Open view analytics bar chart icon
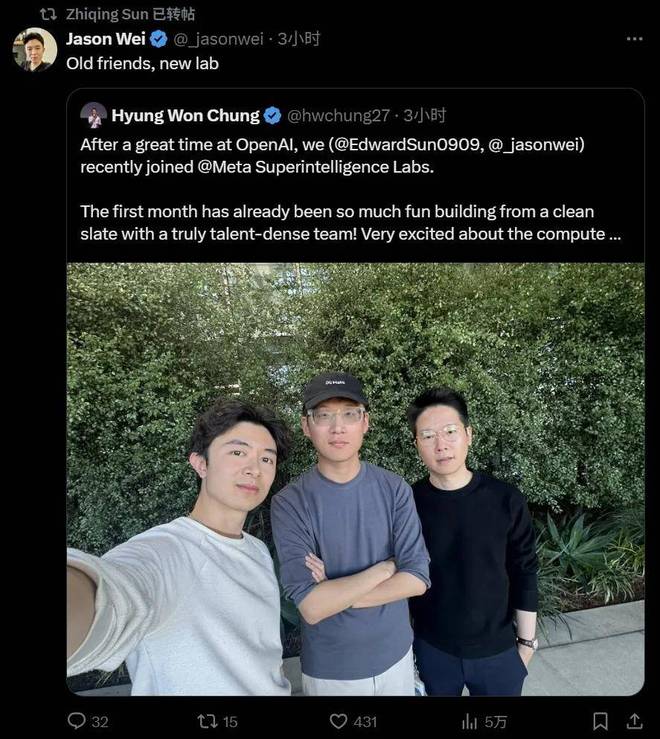The image size is (660, 739). click(x=469, y=720)
